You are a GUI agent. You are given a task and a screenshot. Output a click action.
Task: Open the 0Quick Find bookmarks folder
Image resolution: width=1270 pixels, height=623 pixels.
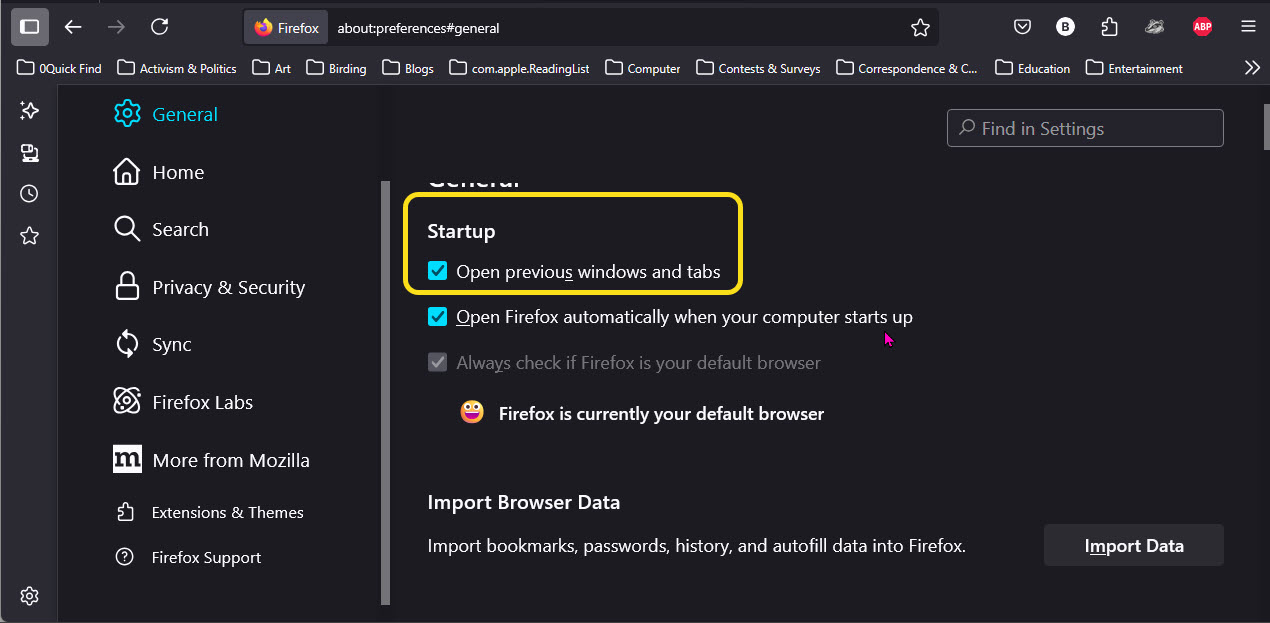click(x=60, y=68)
